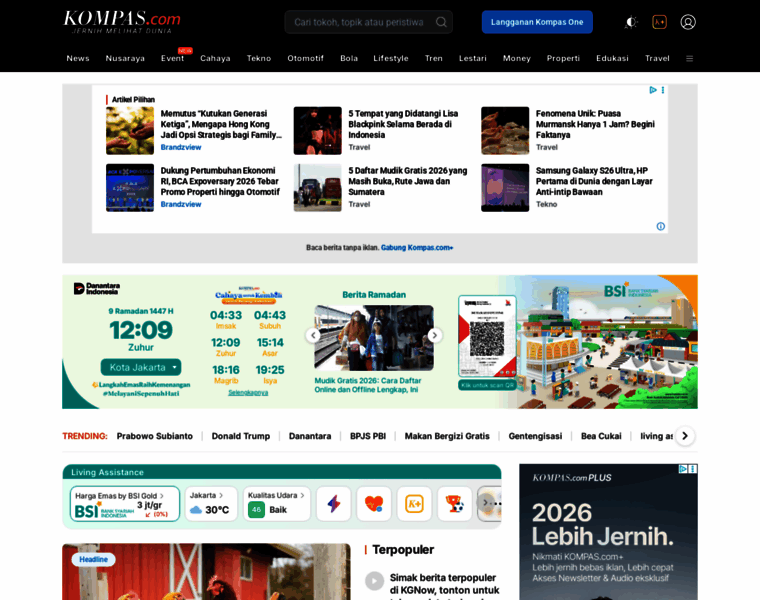Open the hamburger menu in navigation bar

(689, 59)
